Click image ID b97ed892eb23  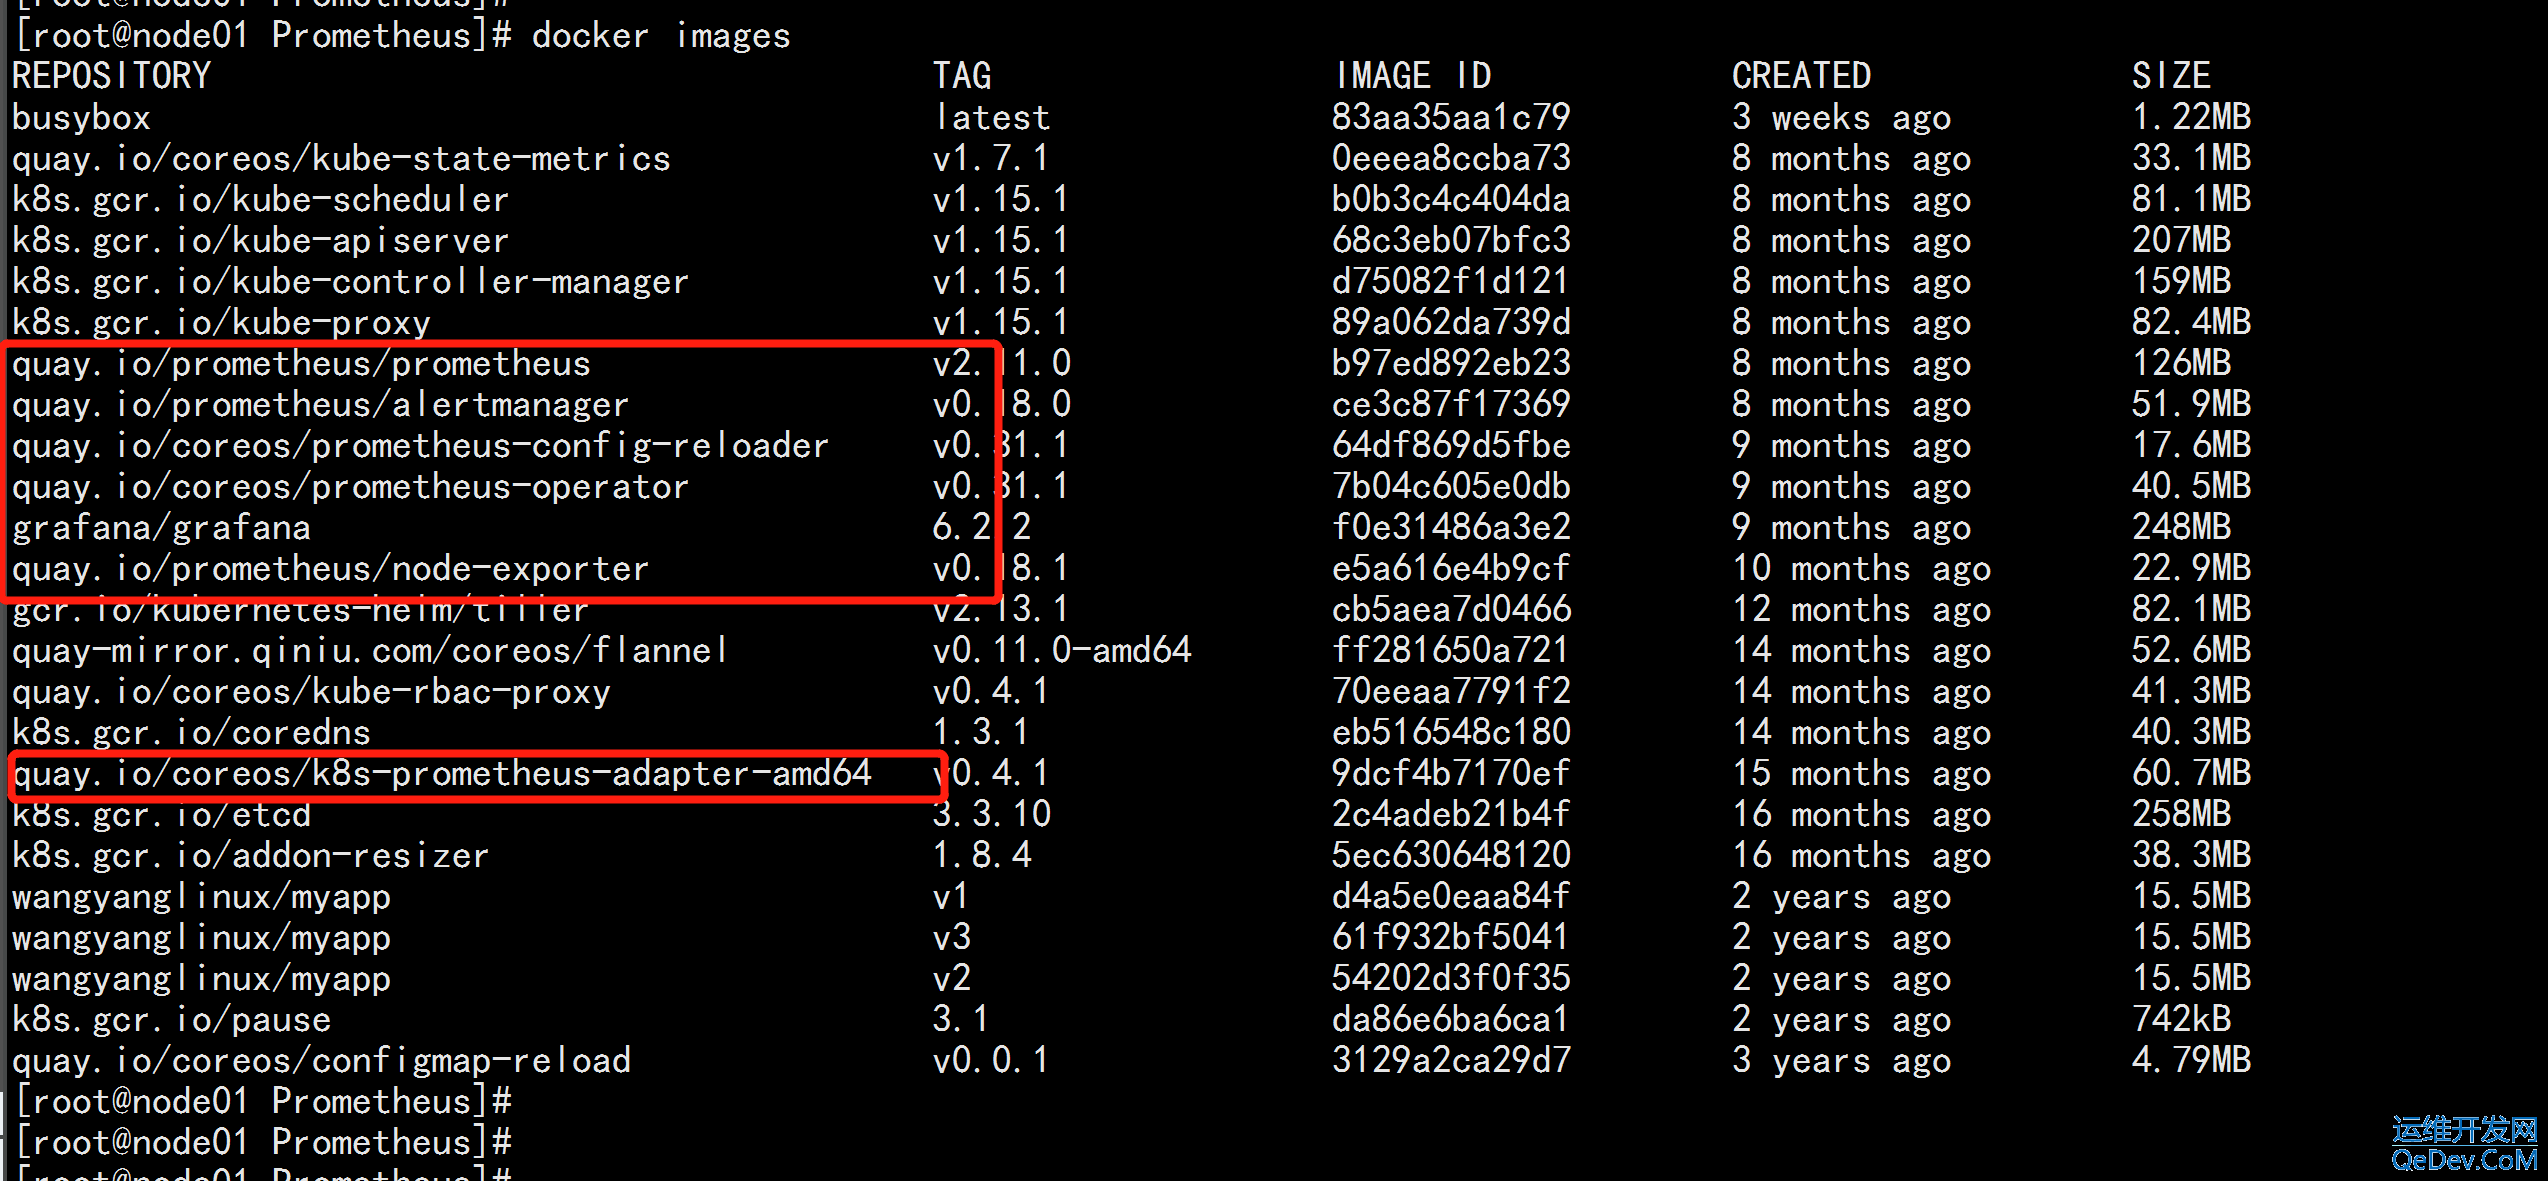coord(1451,363)
